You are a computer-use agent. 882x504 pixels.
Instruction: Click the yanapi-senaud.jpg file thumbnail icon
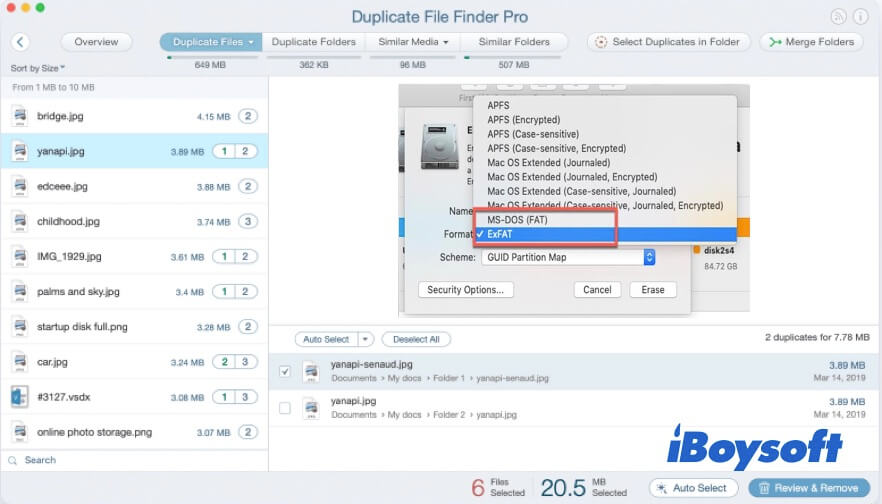[x=310, y=372]
